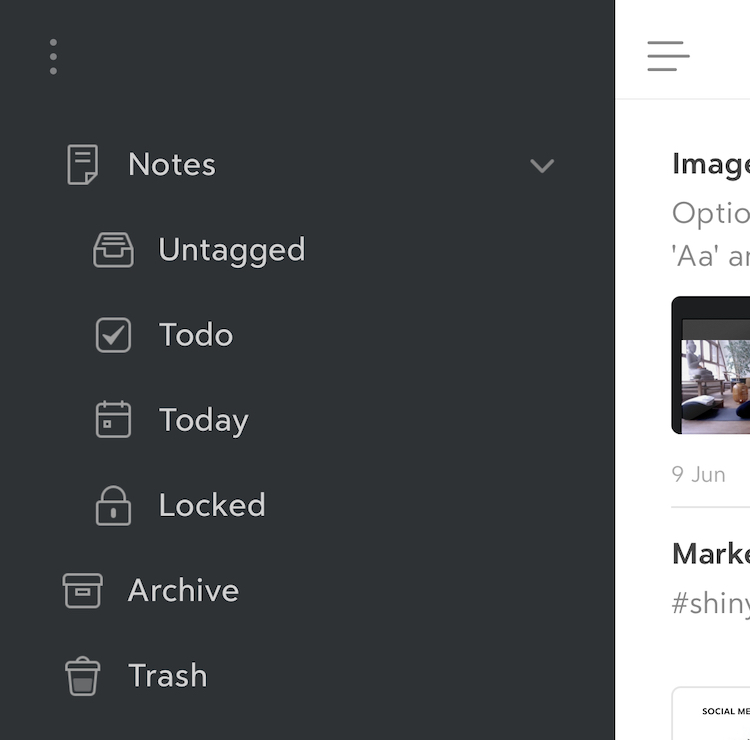Show notes under Today

point(203,420)
